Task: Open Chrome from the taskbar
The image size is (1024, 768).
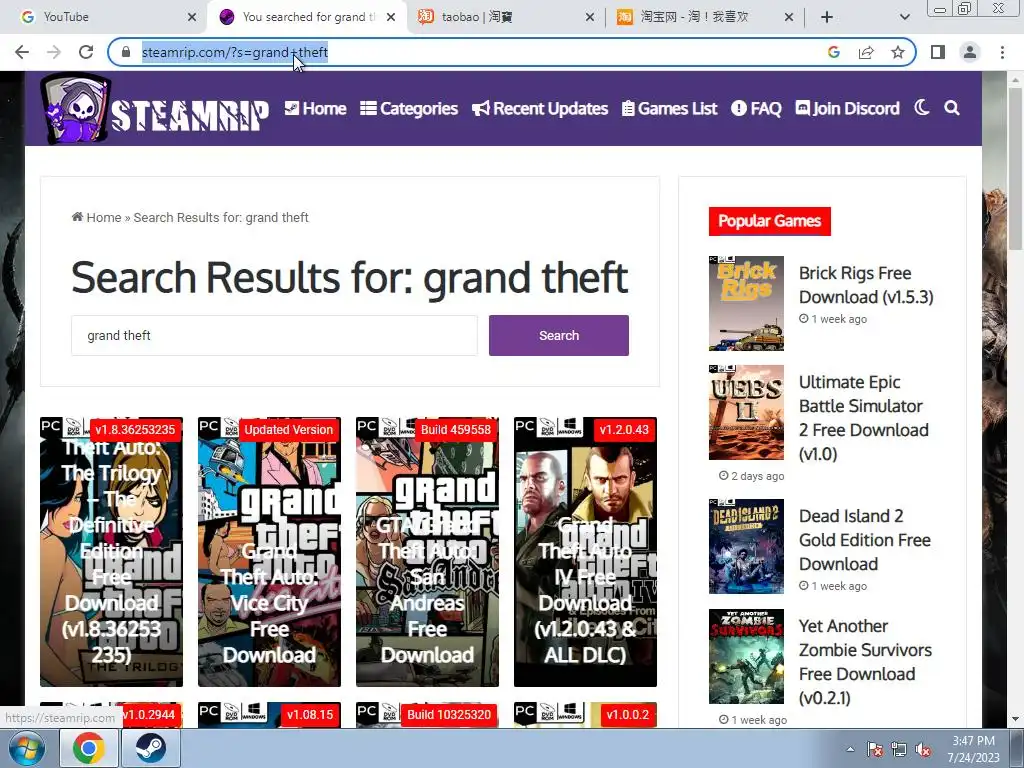Action: click(89, 748)
